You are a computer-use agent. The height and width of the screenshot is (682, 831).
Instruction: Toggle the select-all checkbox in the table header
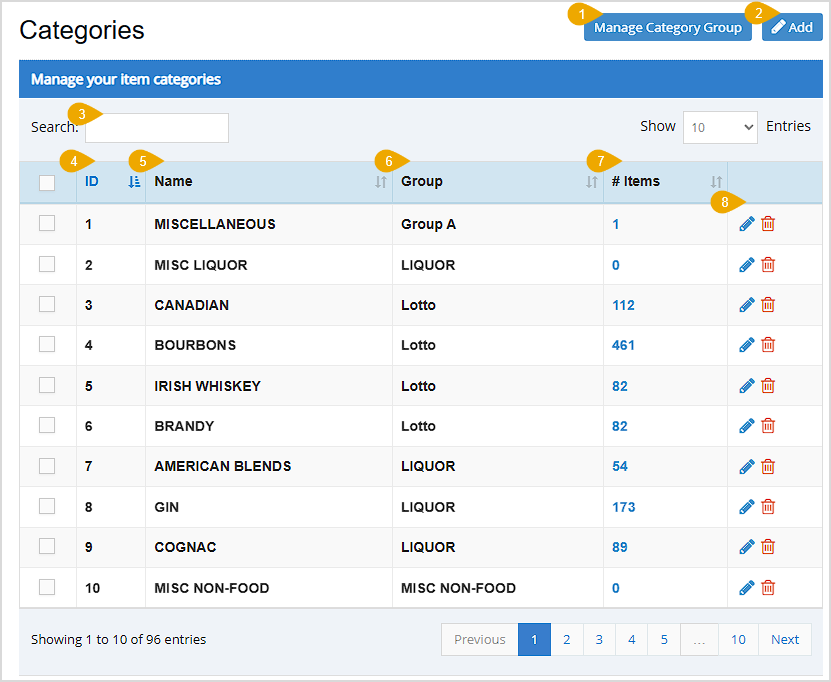tap(47, 180)
